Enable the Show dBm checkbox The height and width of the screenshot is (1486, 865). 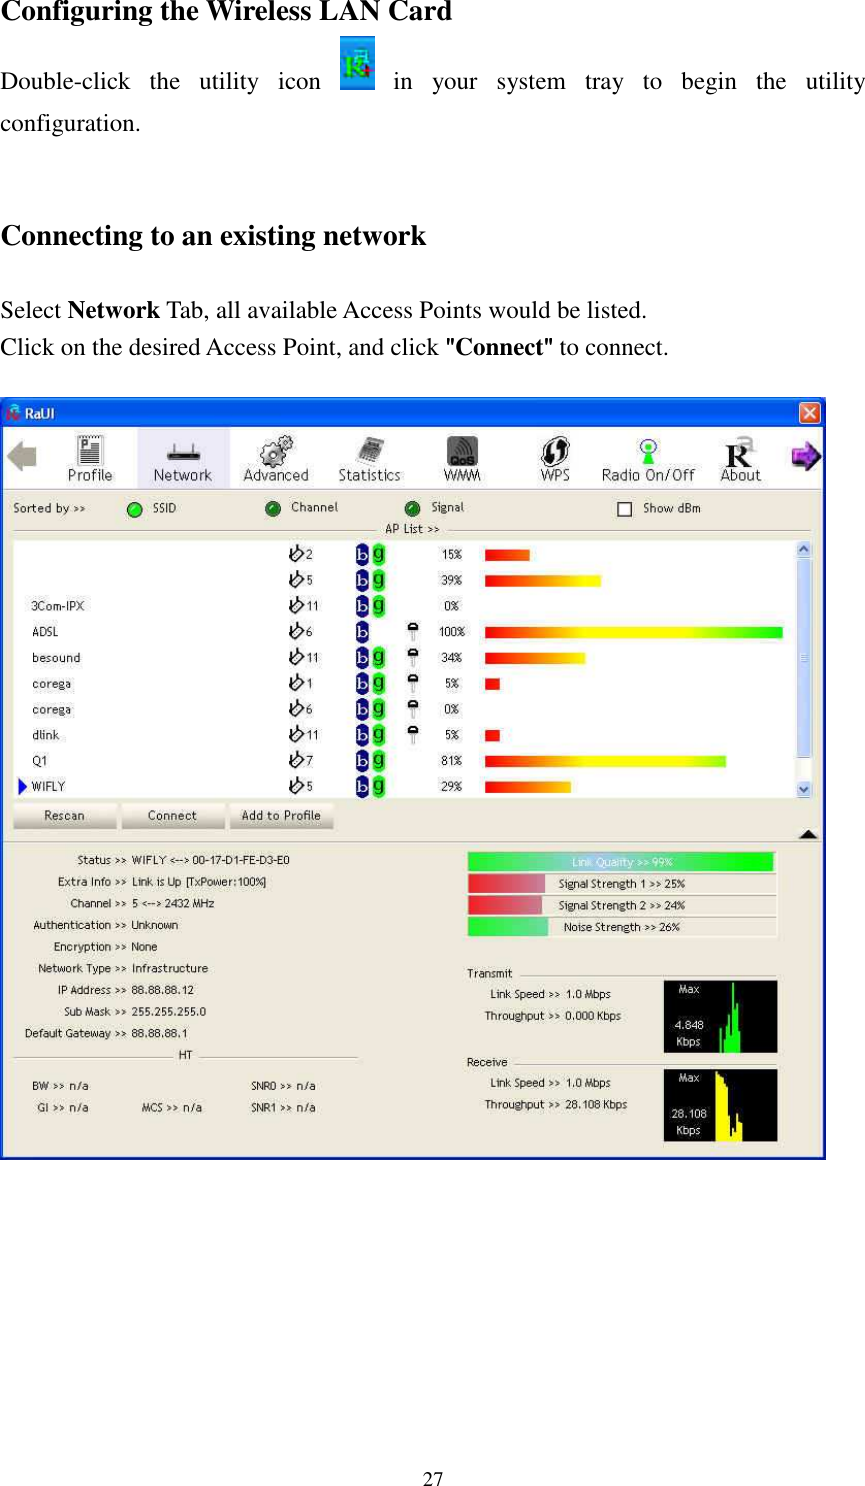pos(625,508)
